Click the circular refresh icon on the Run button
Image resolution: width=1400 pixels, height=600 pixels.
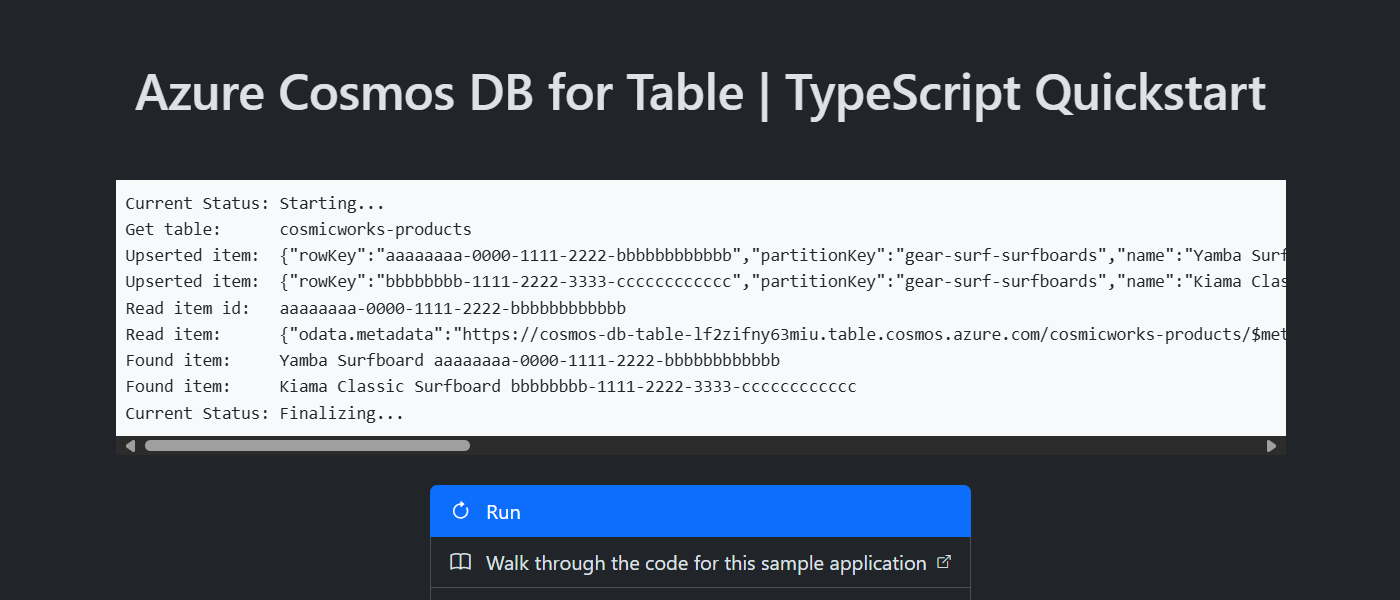459,511
